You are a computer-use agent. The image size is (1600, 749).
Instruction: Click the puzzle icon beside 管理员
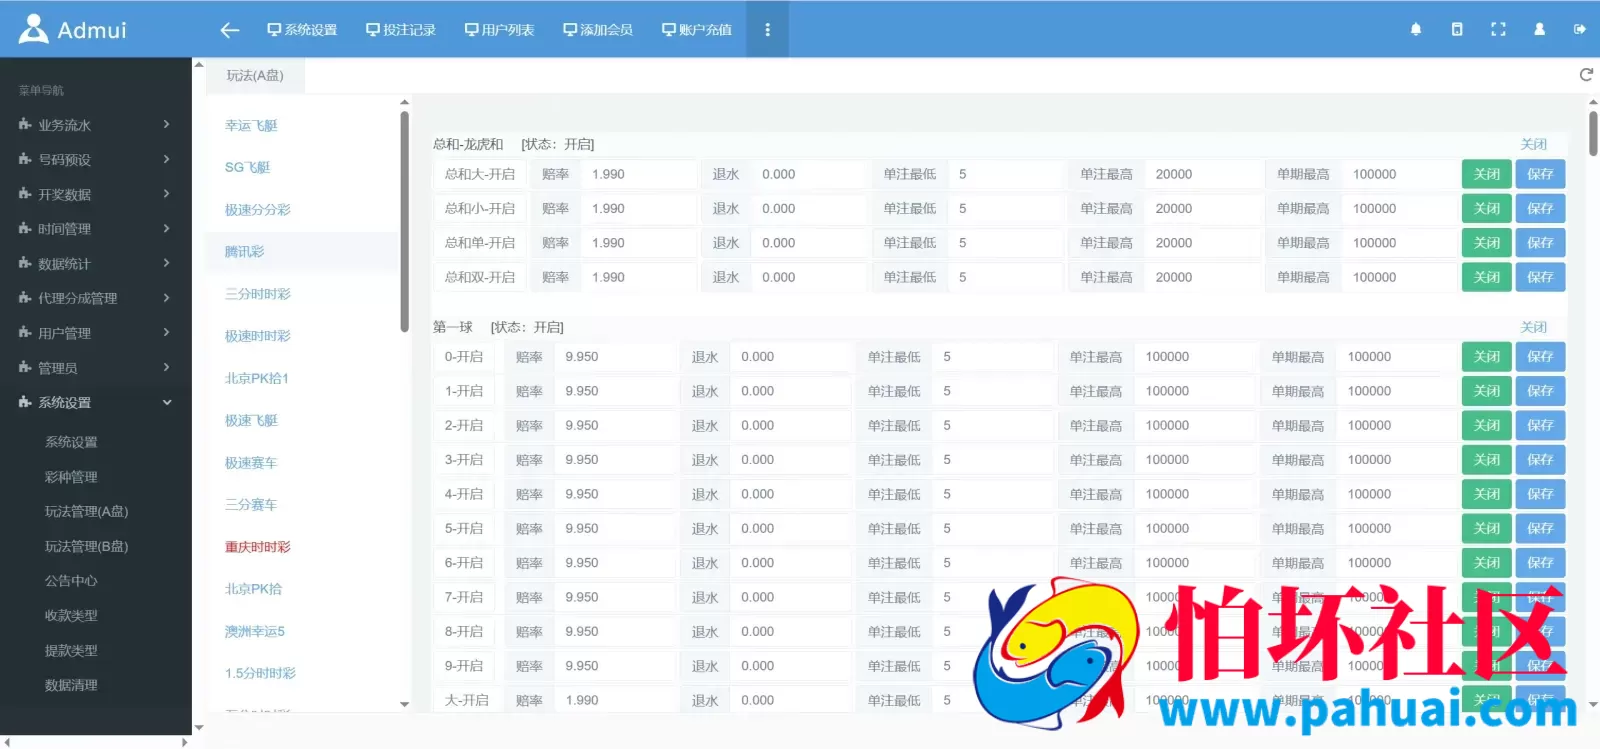(x=25, y=367)
